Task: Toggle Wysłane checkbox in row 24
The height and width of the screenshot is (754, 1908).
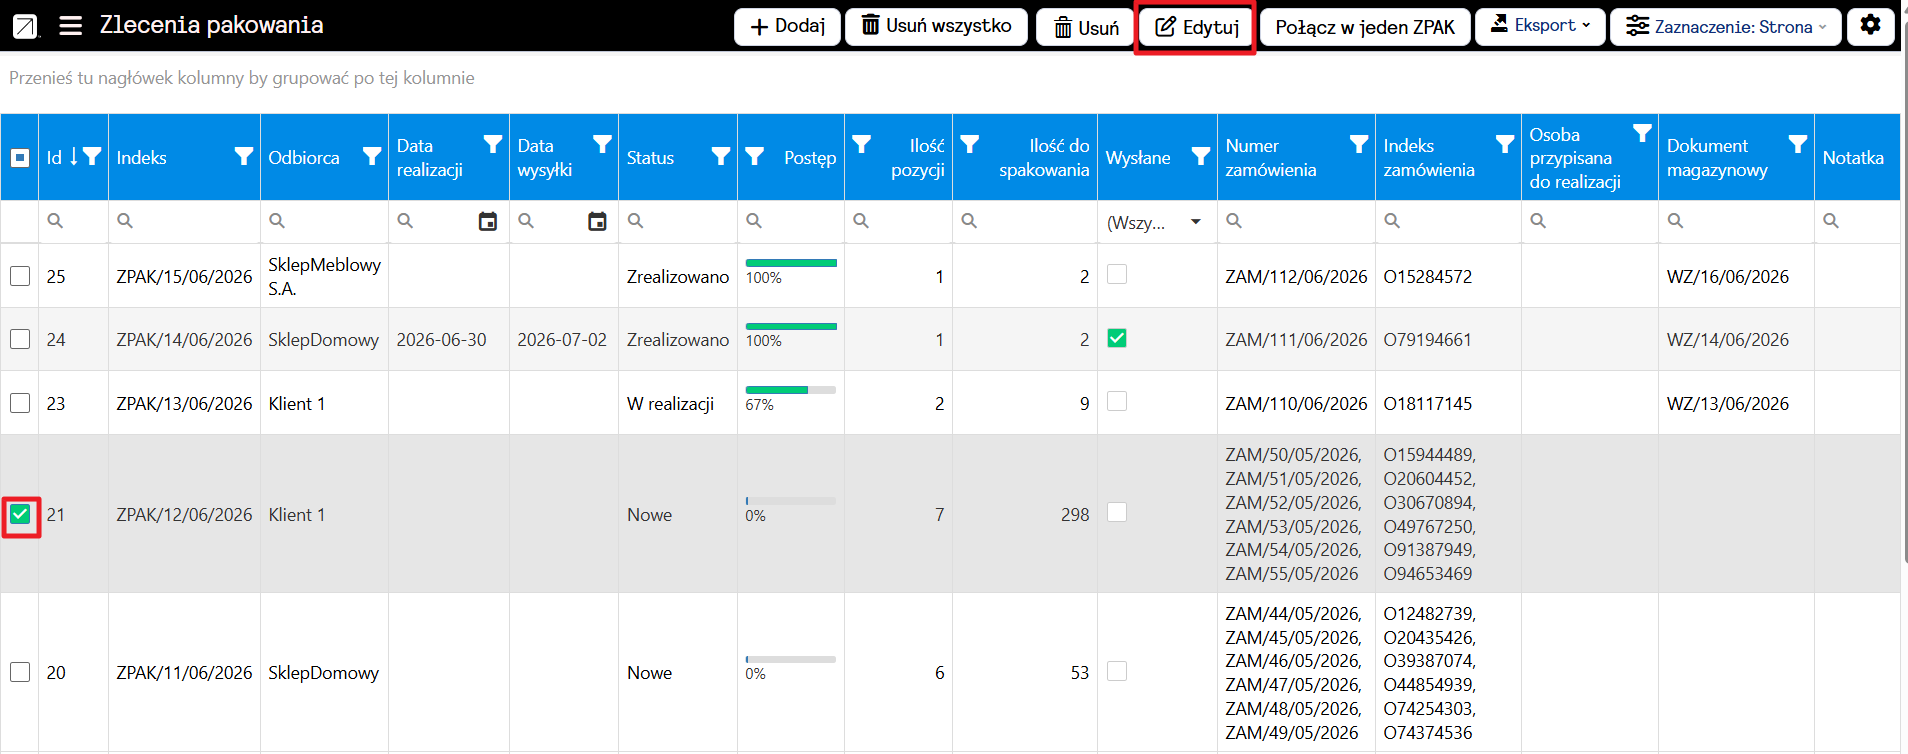Action: pos(1117,338)
